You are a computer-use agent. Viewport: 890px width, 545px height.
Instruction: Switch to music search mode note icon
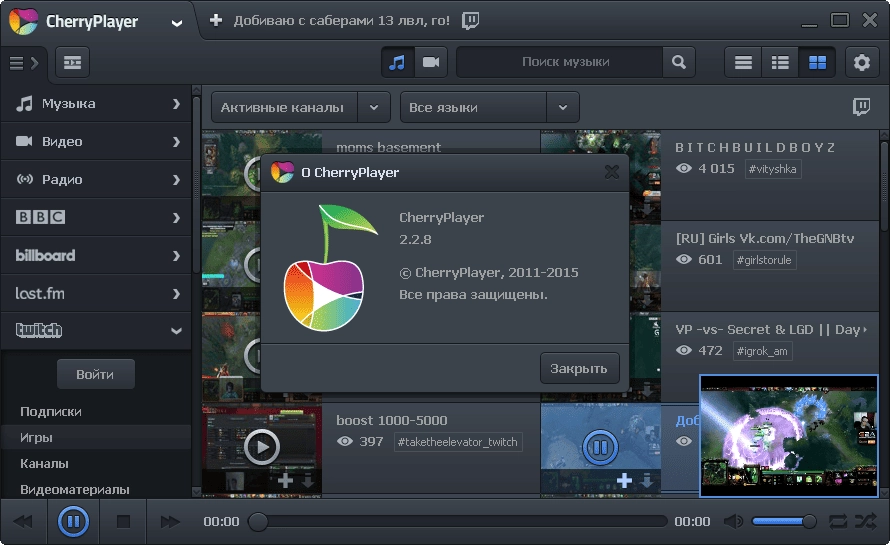397,62
